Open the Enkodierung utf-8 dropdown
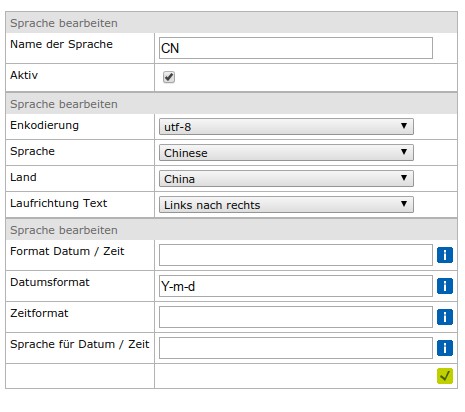The height and width of the screenshot is (412, 465). point(286,127)
